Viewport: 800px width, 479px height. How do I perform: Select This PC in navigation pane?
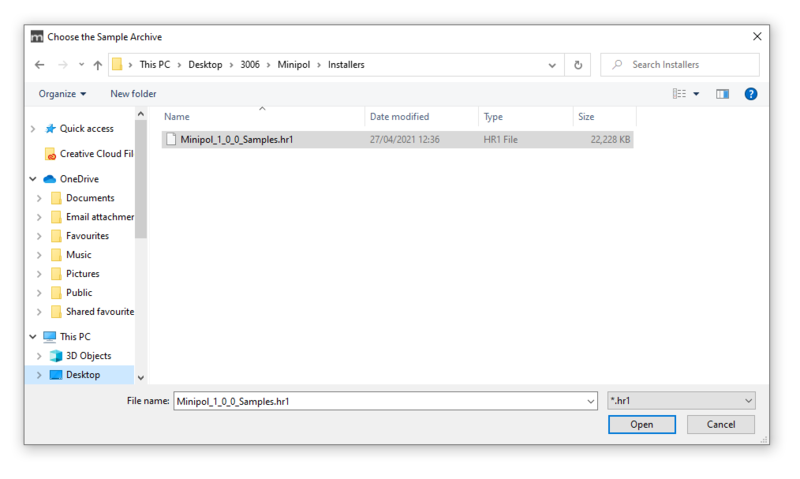[x=74, y=337]
